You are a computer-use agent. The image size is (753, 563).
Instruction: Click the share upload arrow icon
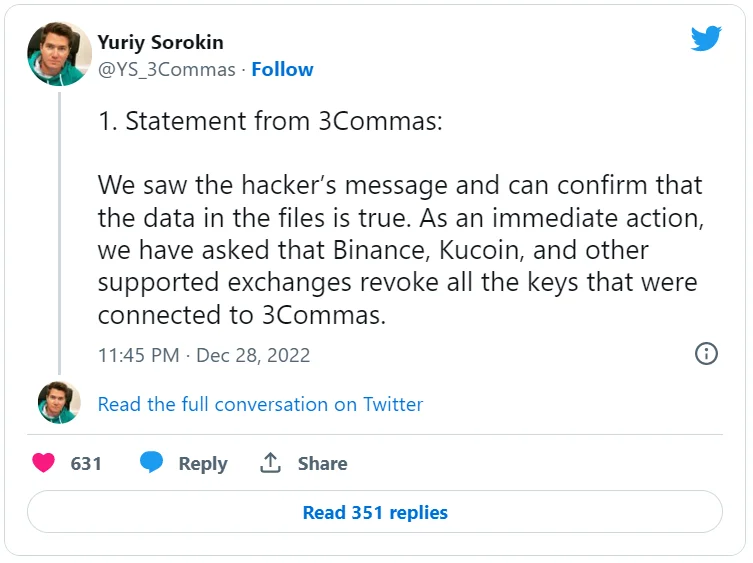point(269,463)
